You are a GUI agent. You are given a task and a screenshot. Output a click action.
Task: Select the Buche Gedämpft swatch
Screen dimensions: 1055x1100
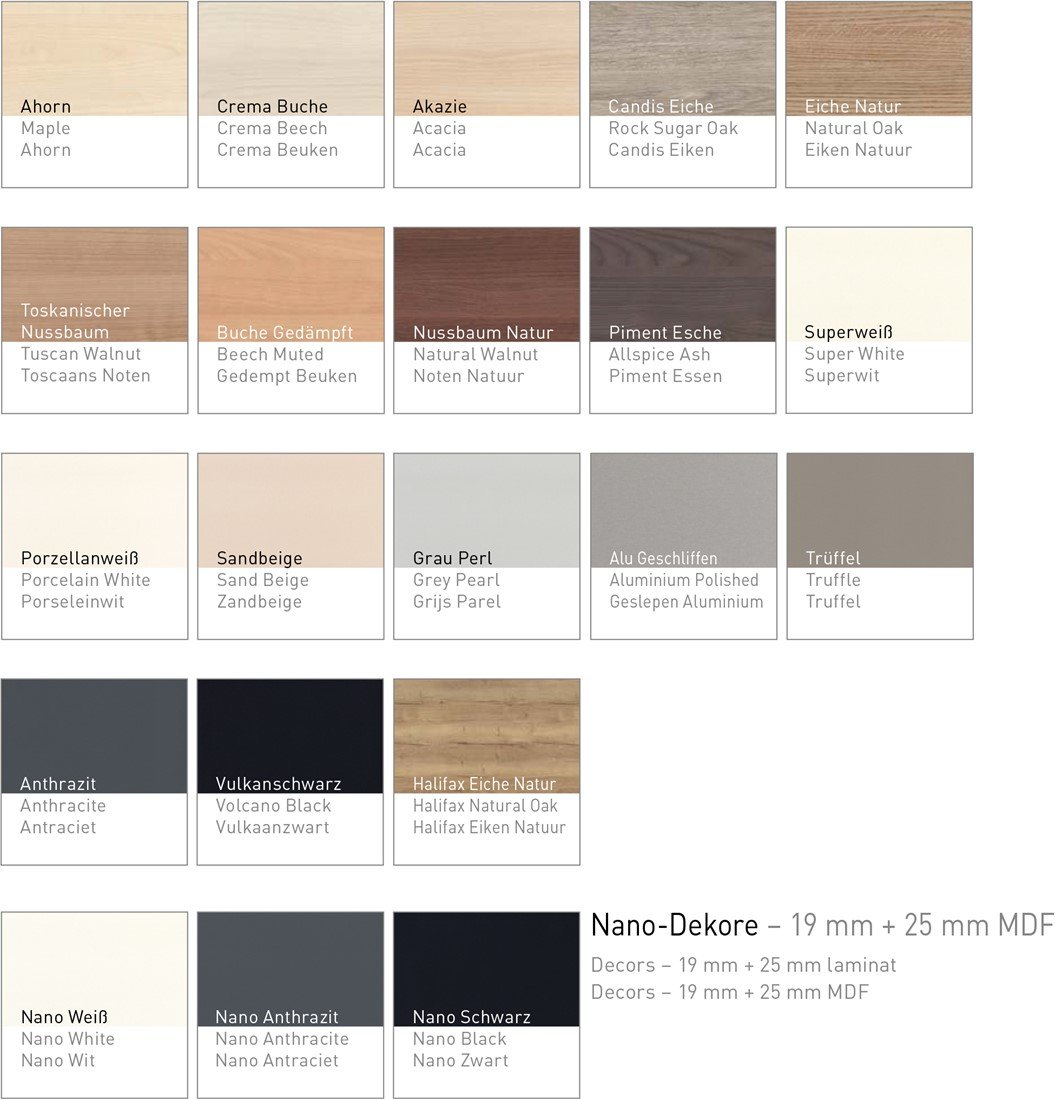point(290,285)
